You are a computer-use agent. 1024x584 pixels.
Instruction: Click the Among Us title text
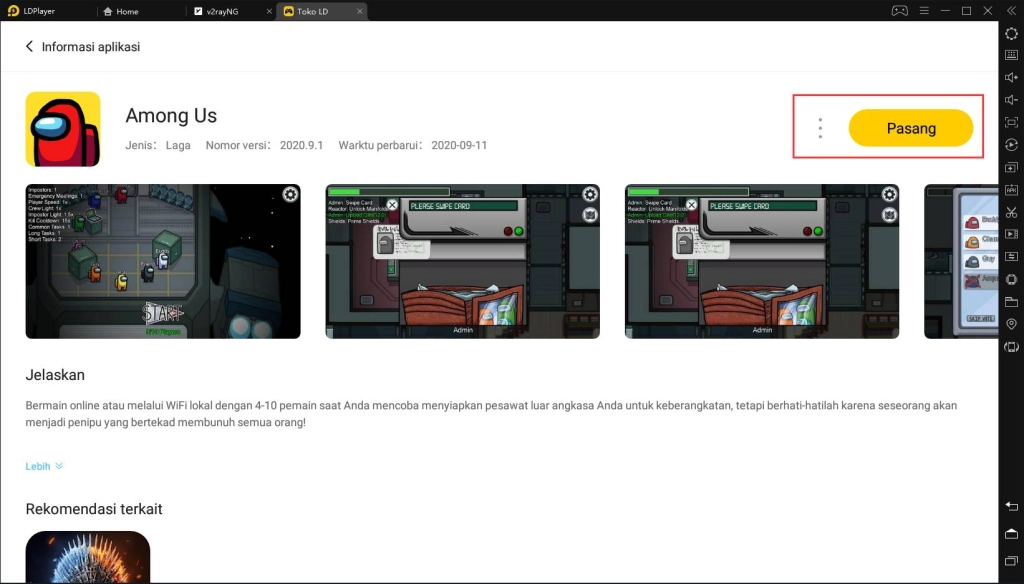[x=171, y=116]
